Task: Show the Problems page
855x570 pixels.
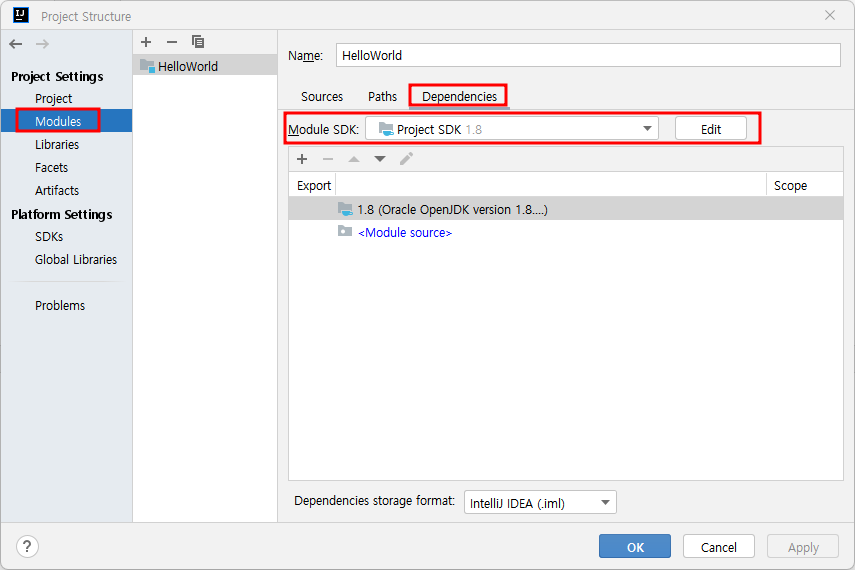Action: [60, 305]
